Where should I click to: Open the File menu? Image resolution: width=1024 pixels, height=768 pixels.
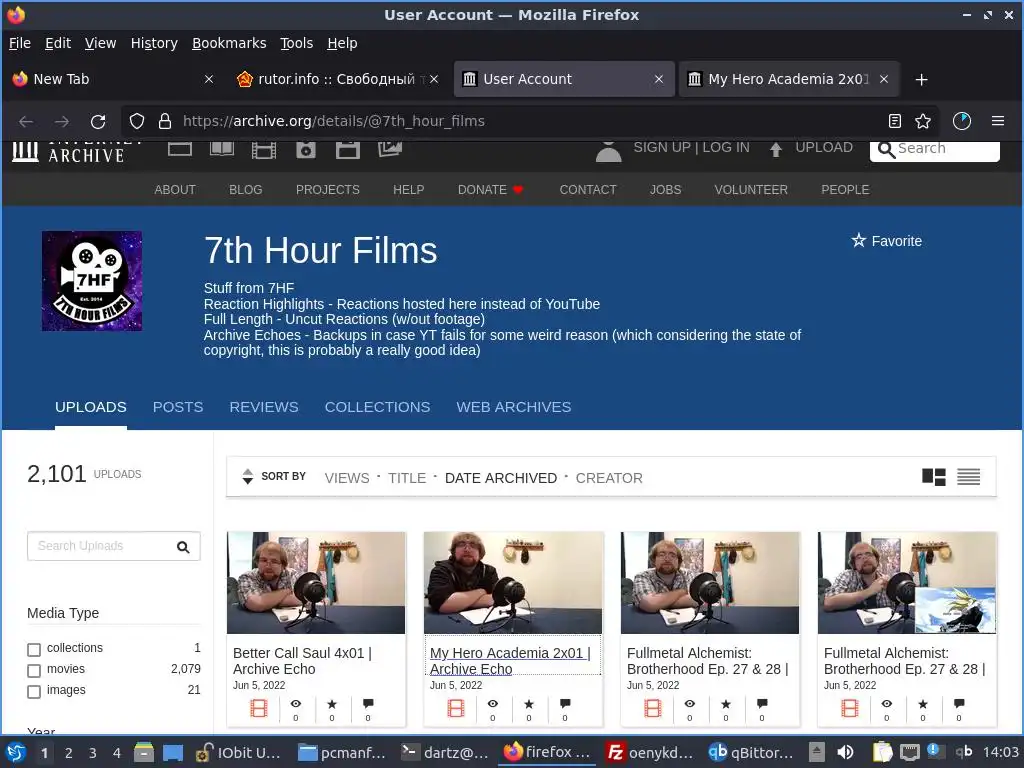(20, 43)
